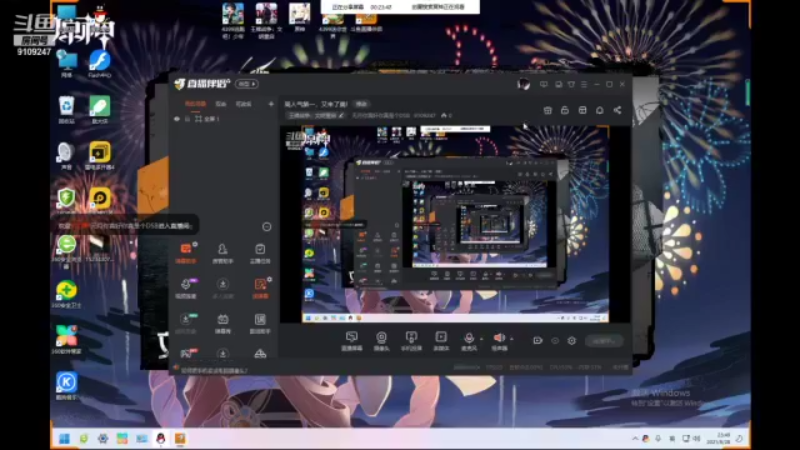The image size is (800, 450).
Task: Open the blue K desktop shortcut
Action: [x=66, y=385]
